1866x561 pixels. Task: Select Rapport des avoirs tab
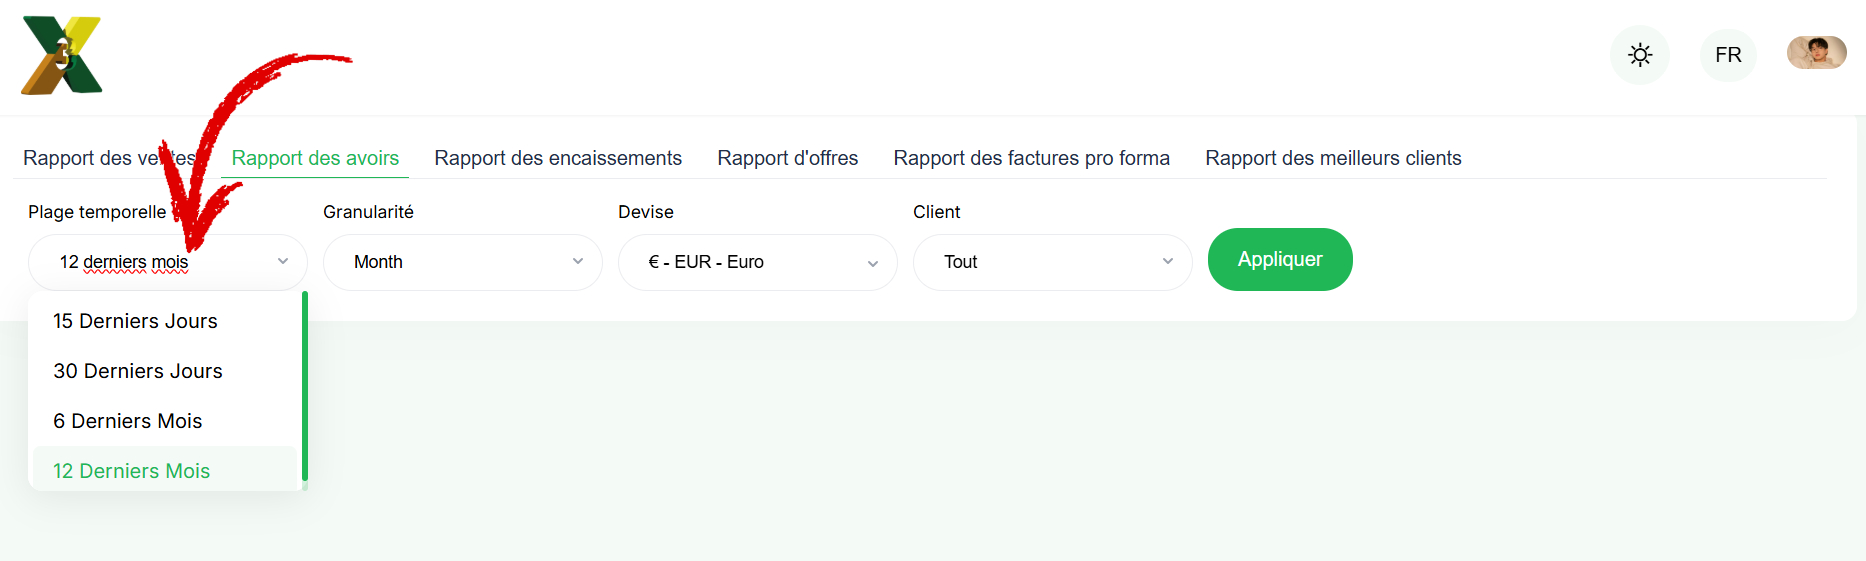click(x=315, y=158)
